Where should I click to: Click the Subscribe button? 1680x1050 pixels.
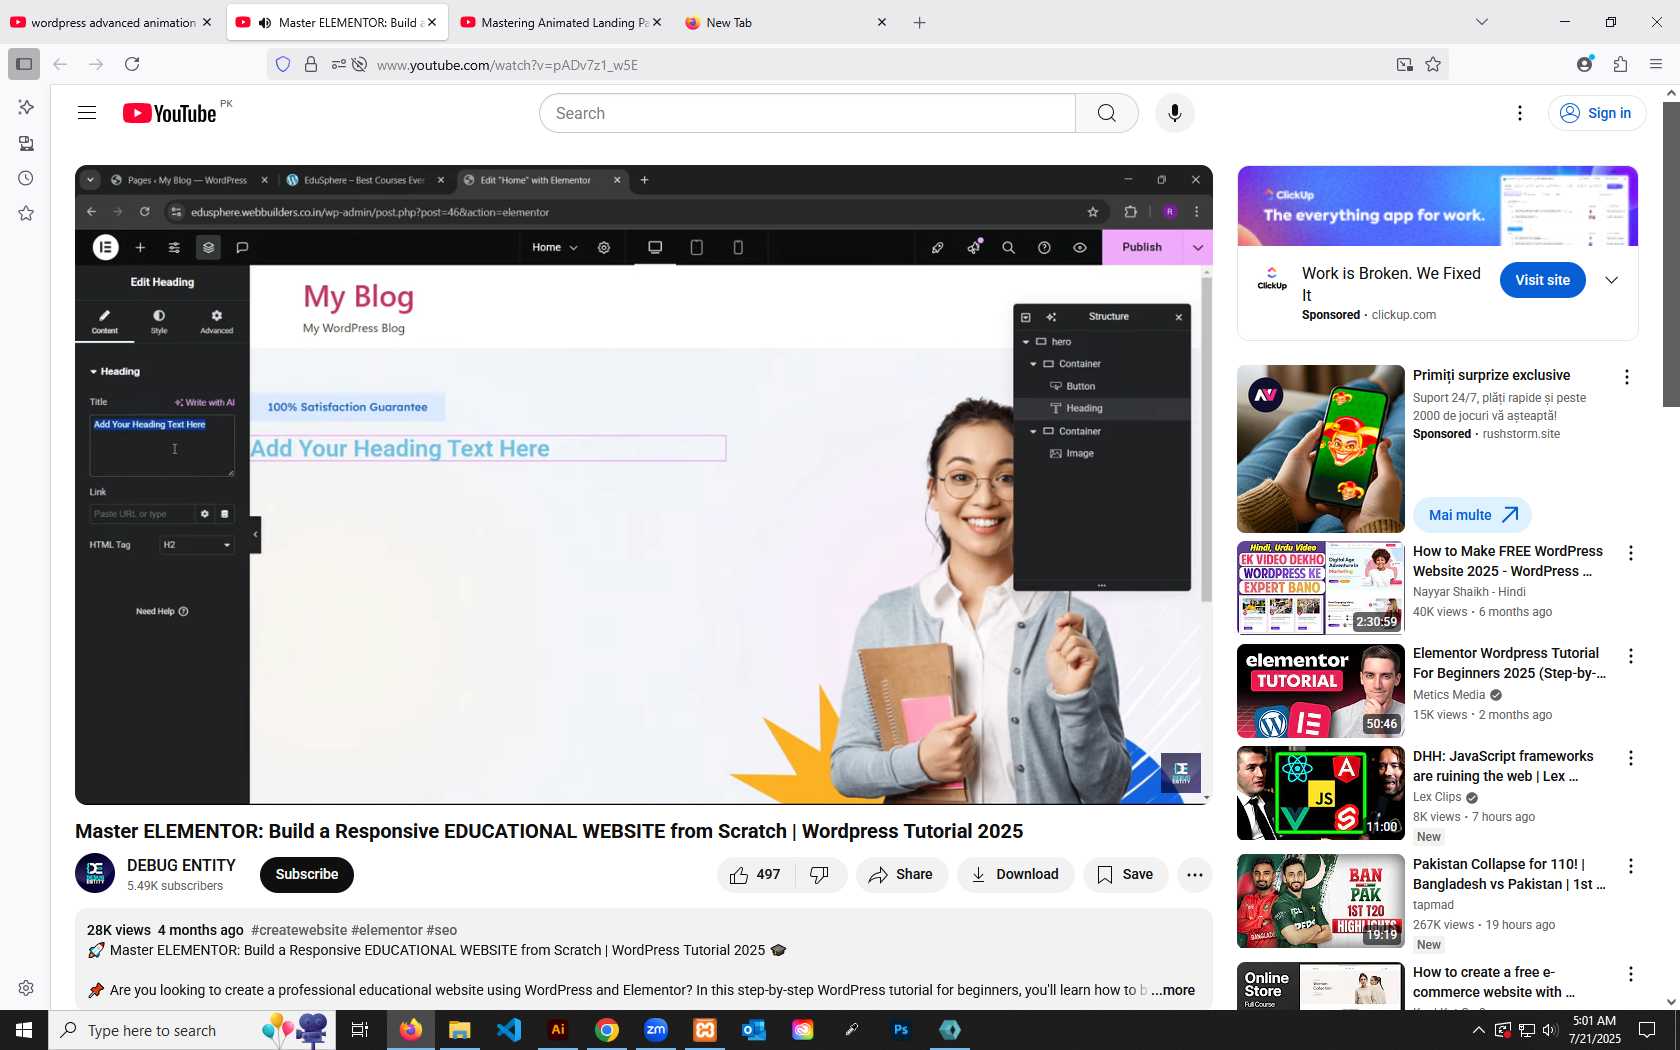tap(306, 874)
